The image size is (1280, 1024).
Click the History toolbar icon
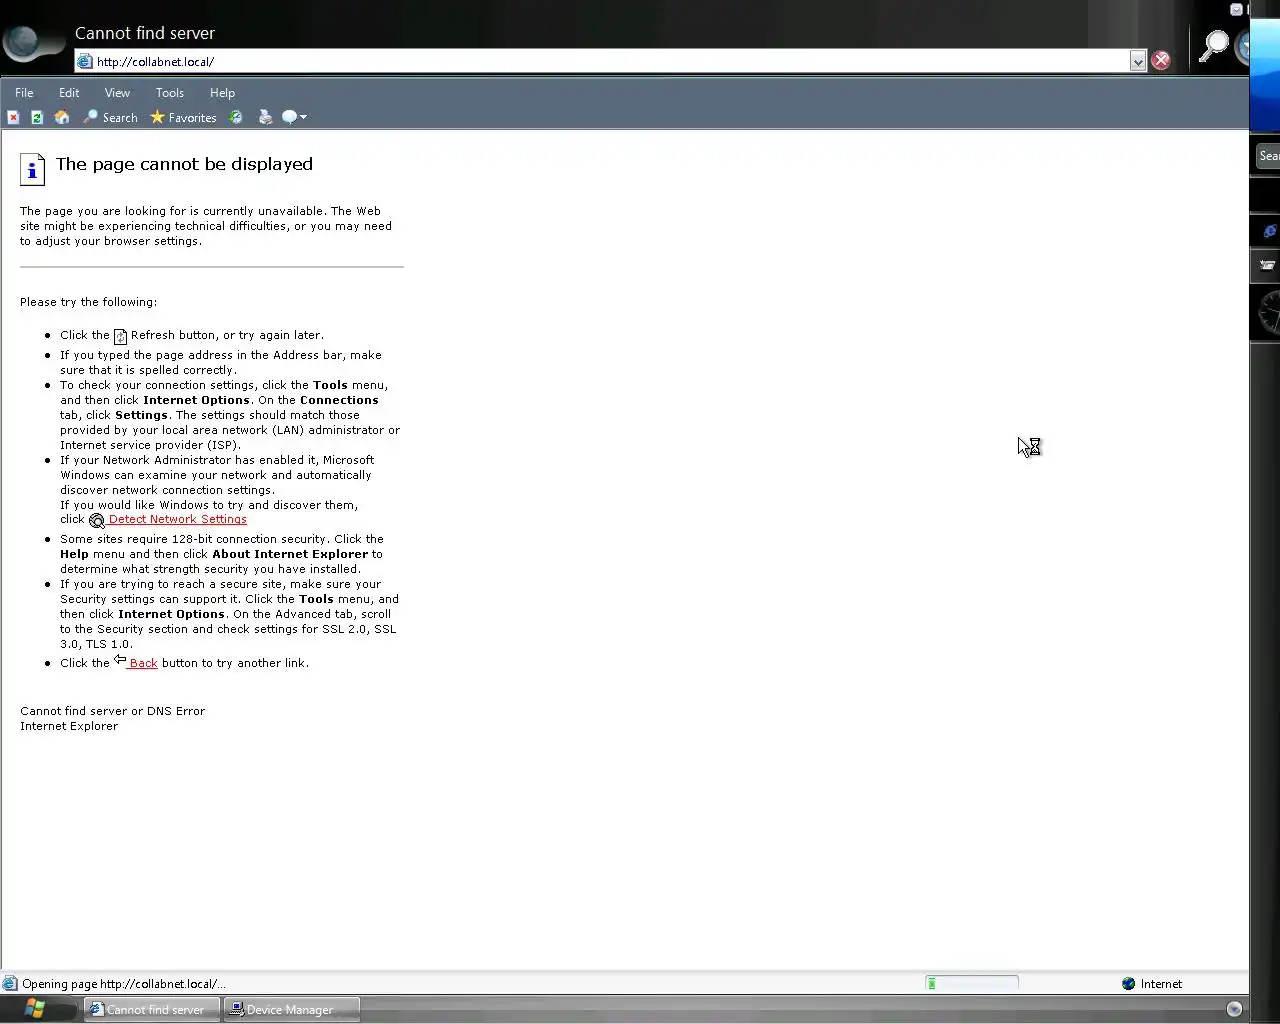[236, 118]
